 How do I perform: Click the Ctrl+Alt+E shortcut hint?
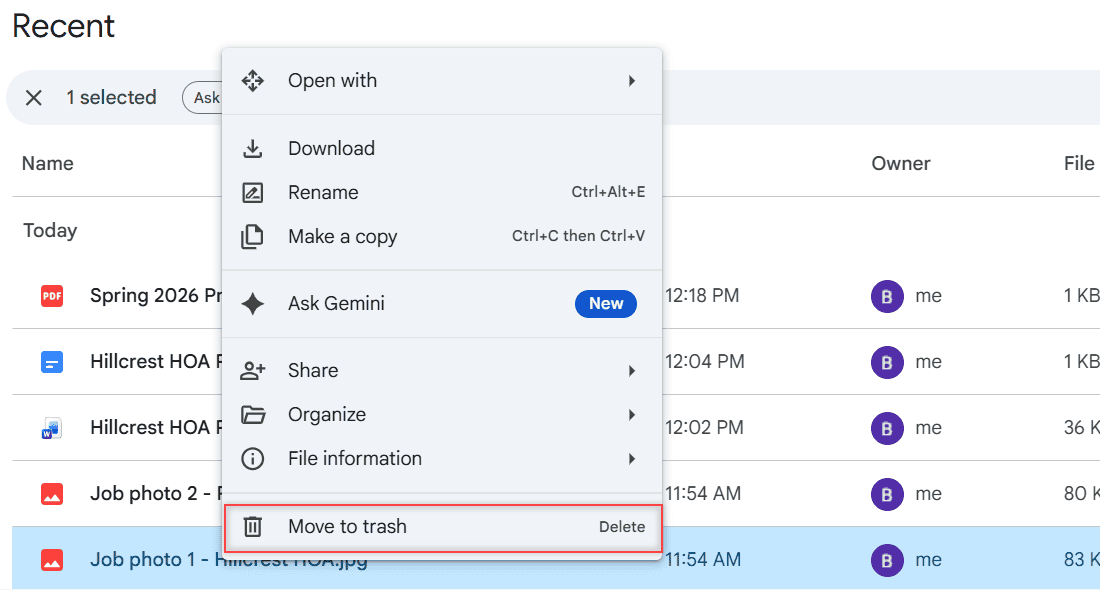click(x=608, y=192)
